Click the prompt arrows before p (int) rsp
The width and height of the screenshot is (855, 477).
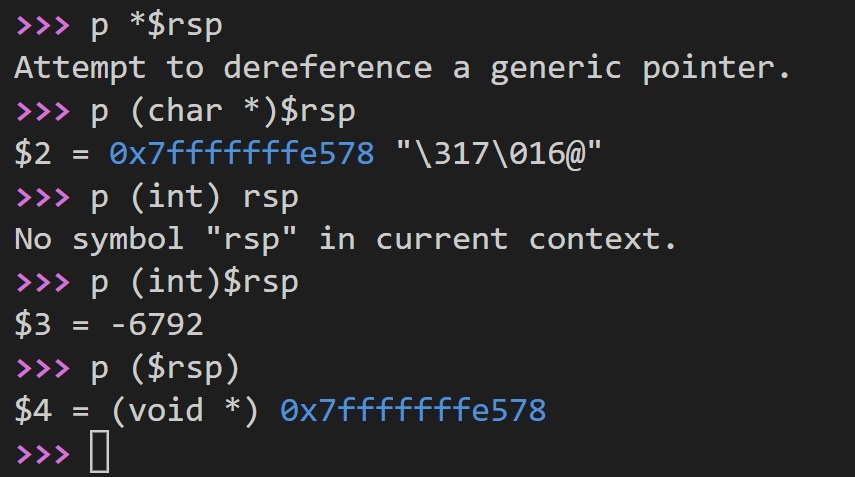point(43,197)
